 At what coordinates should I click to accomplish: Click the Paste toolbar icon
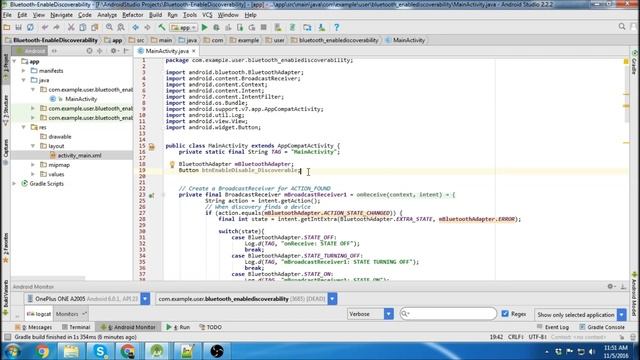coord(95,27)
